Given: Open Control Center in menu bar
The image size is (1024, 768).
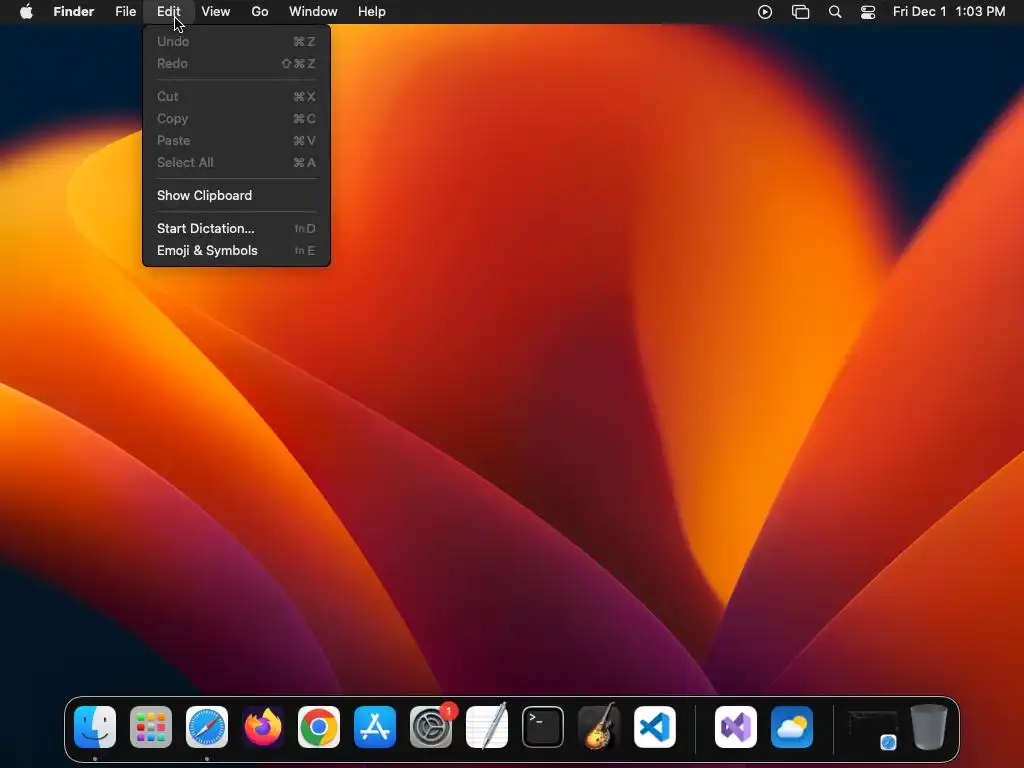Looking at the screenshot, I should (x=868, y=12).
